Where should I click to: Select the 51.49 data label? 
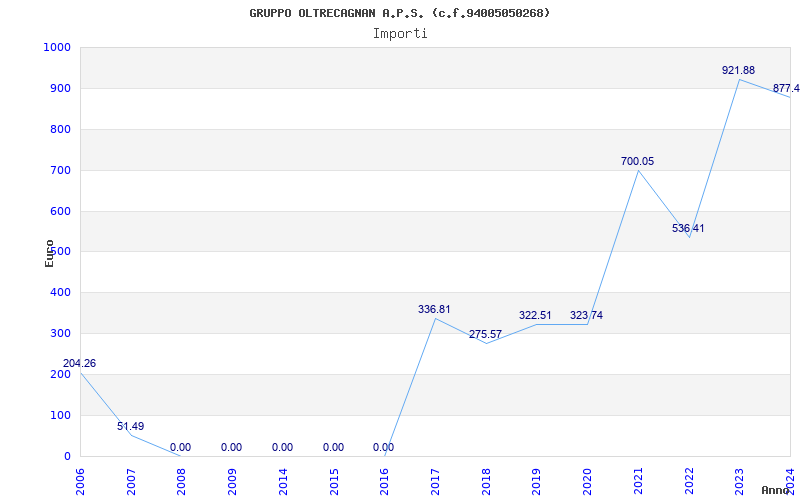(131, 427)
